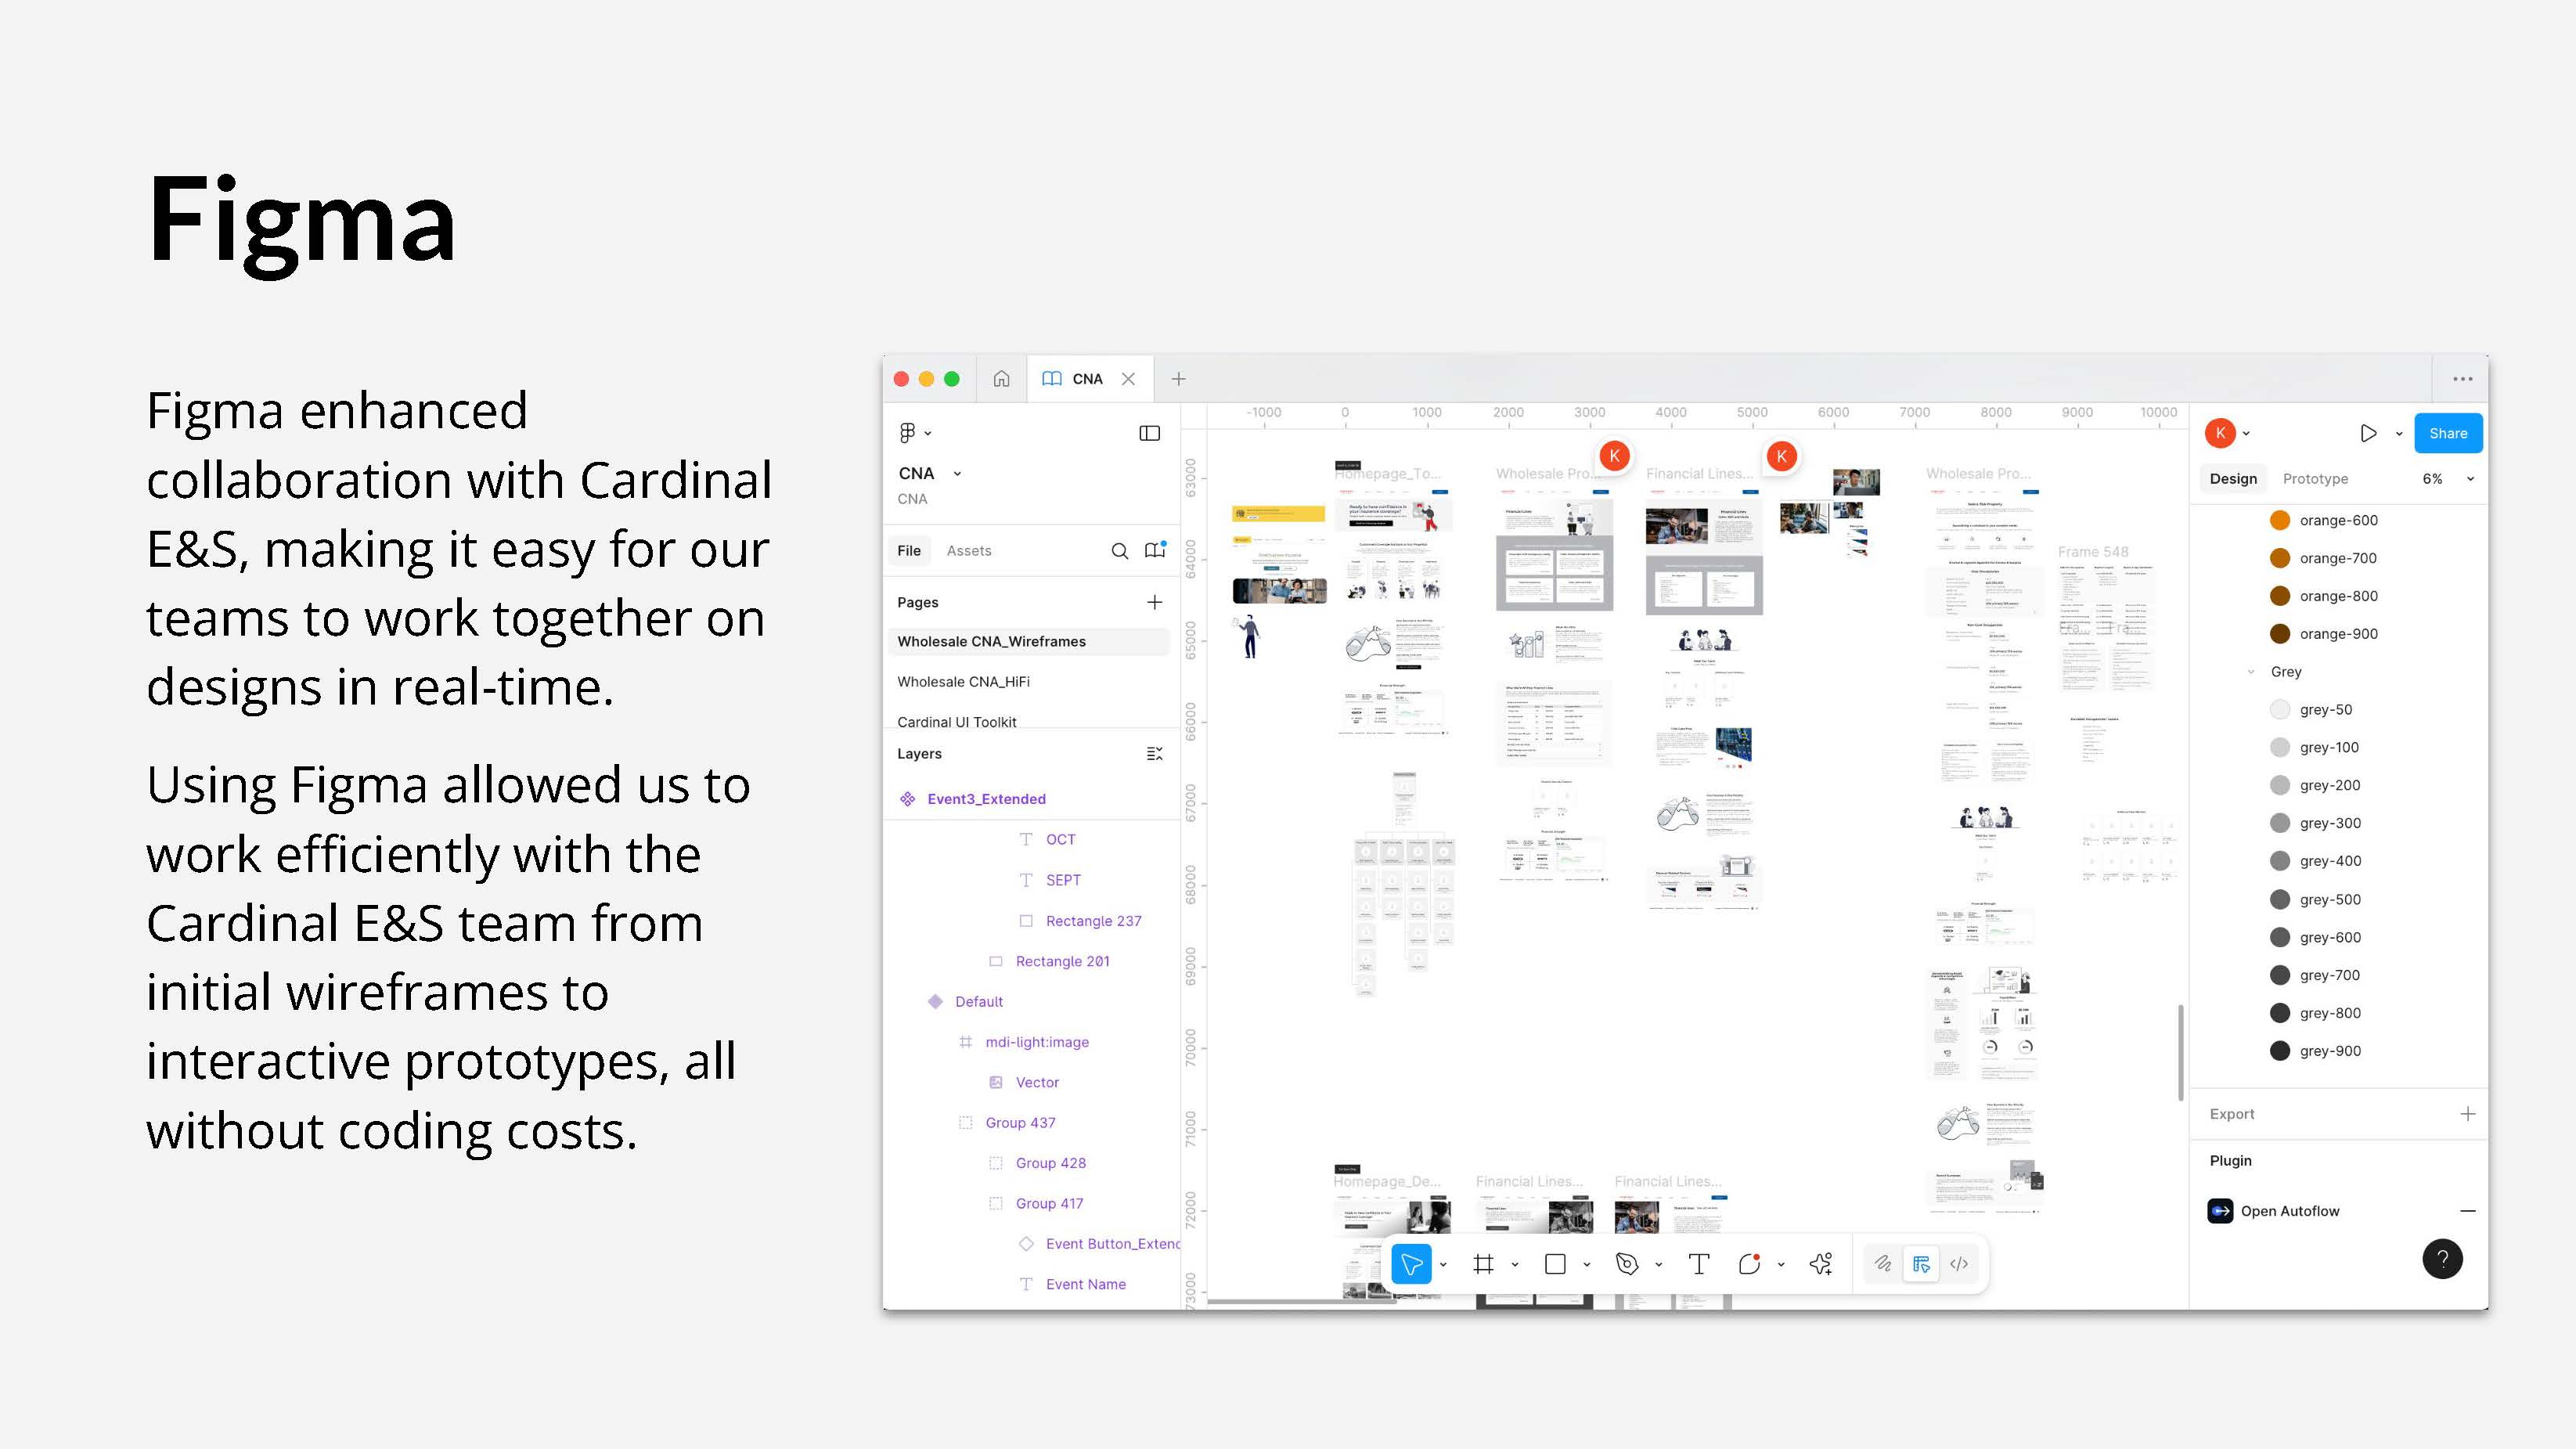
Task: Select the Wholesale CNA_HiFi page
Action: tap(963, 682)
